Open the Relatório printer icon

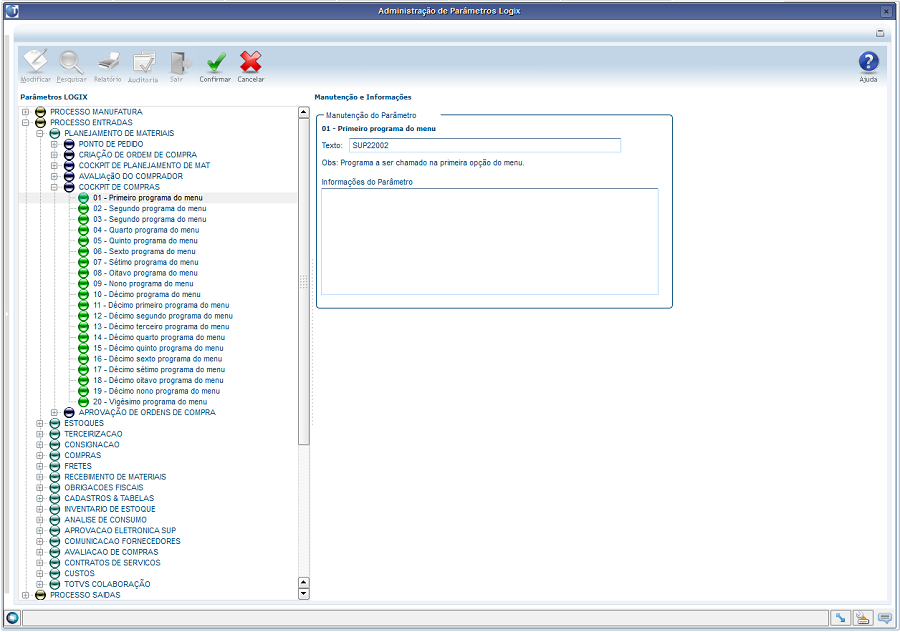click(x=108, y=61)
